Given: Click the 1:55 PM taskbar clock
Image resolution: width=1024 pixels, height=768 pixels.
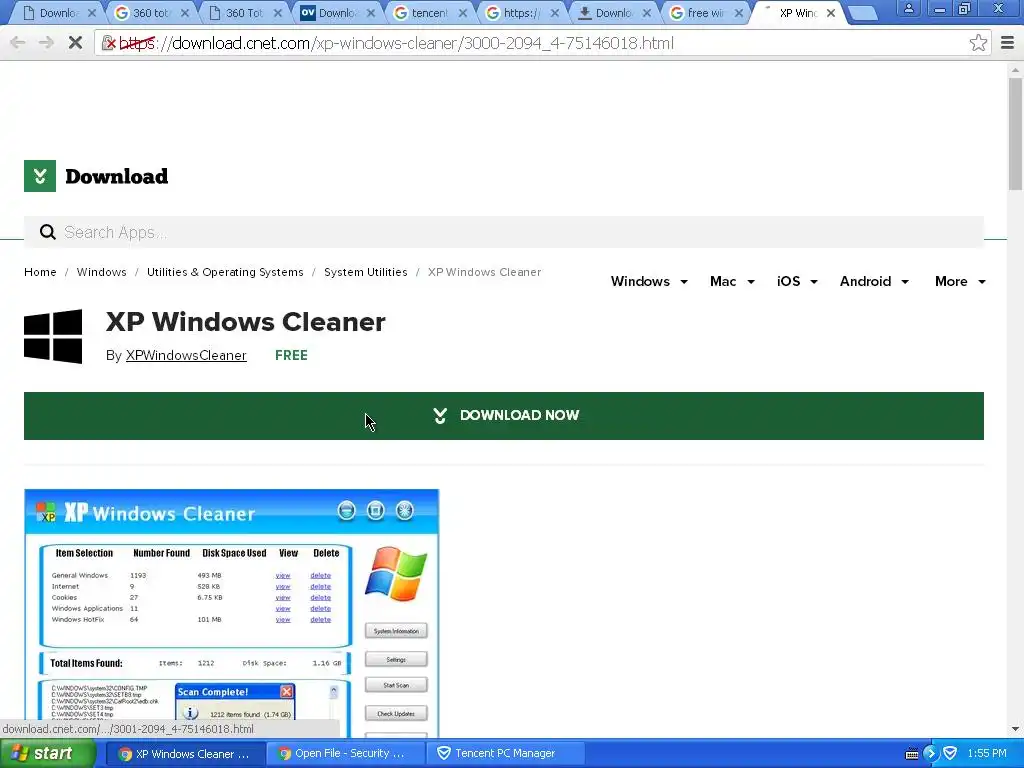Looking at the screenshot, I should coord(987,754).
